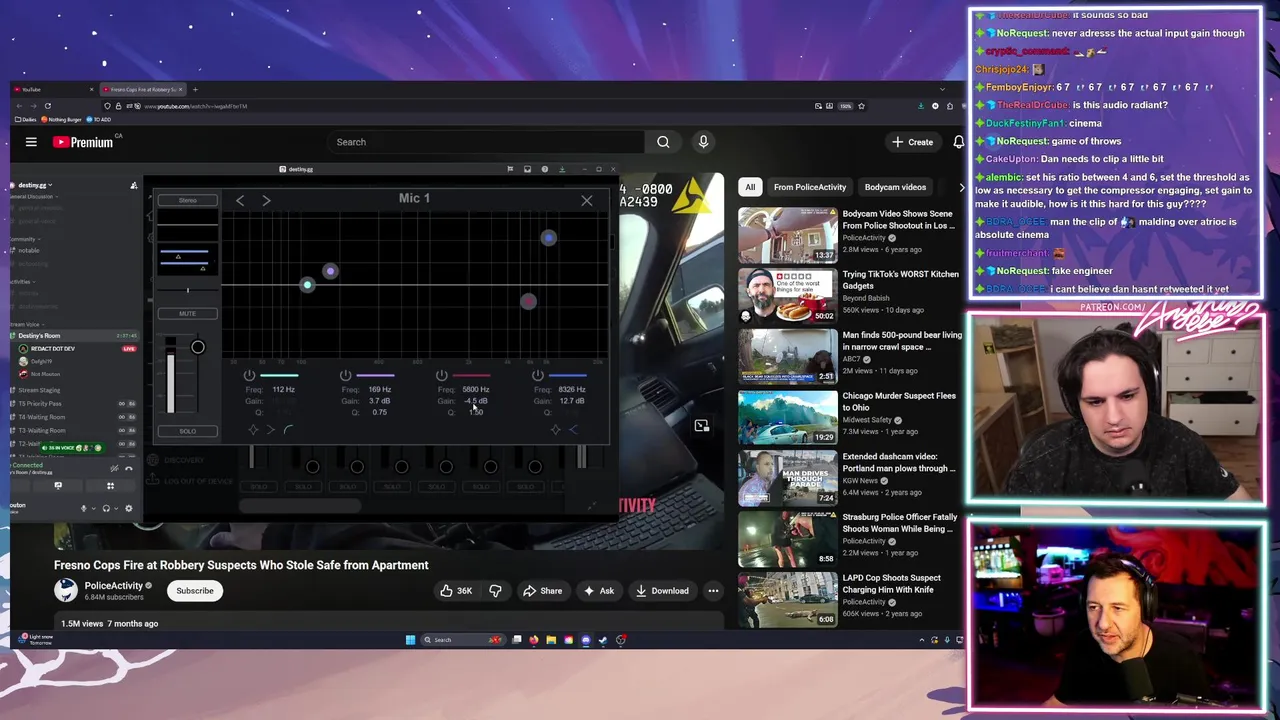
Task: Open the Dailies bookmark folder
Action: click(26, 120)
